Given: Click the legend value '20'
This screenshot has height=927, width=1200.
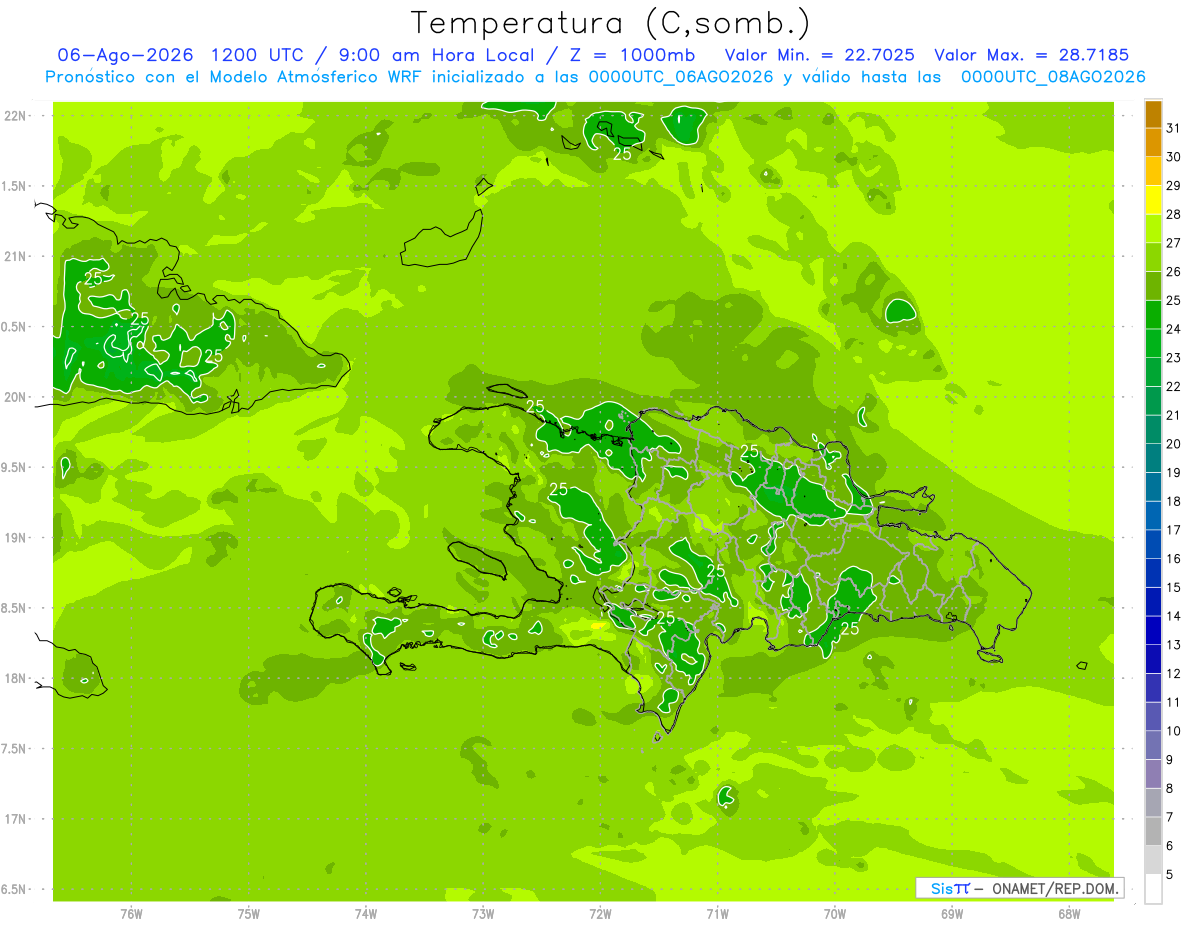Looking at the screenshot, I should (x=1174, y=444).
